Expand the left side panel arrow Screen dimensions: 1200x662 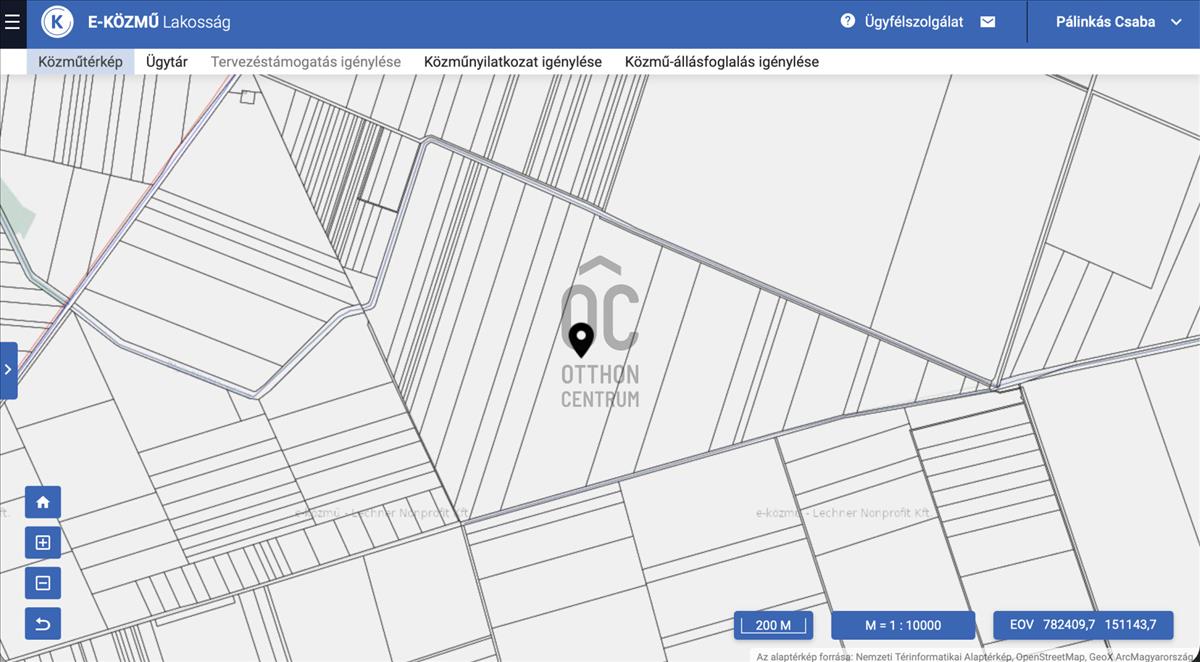[8, 370]
